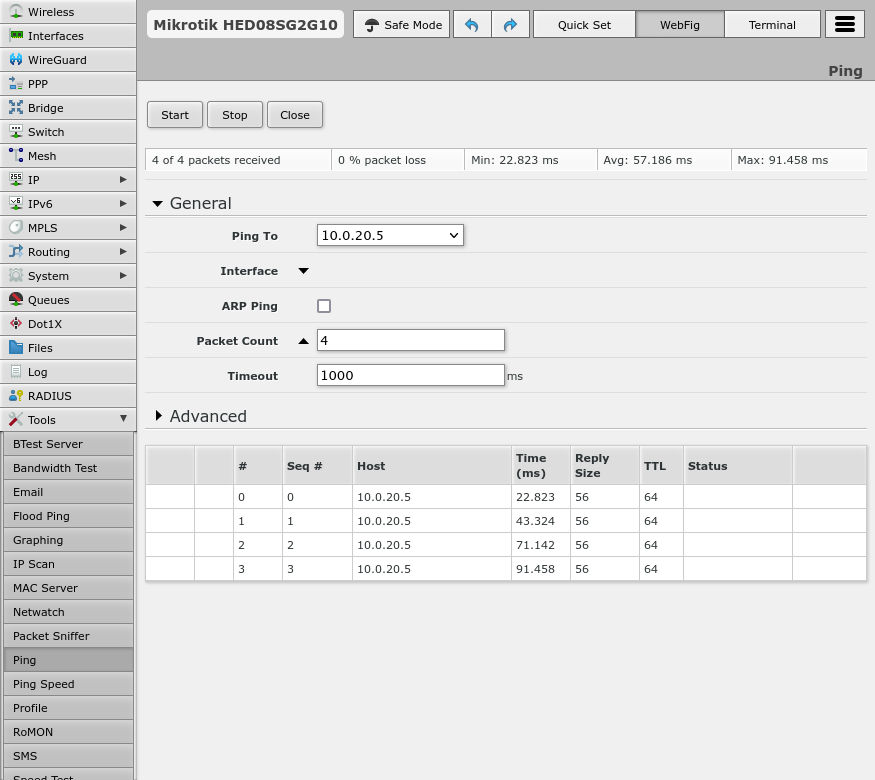875x780 pixels.
Task: Collapse the Packet Count field arrow
Action: click(304, 341)
